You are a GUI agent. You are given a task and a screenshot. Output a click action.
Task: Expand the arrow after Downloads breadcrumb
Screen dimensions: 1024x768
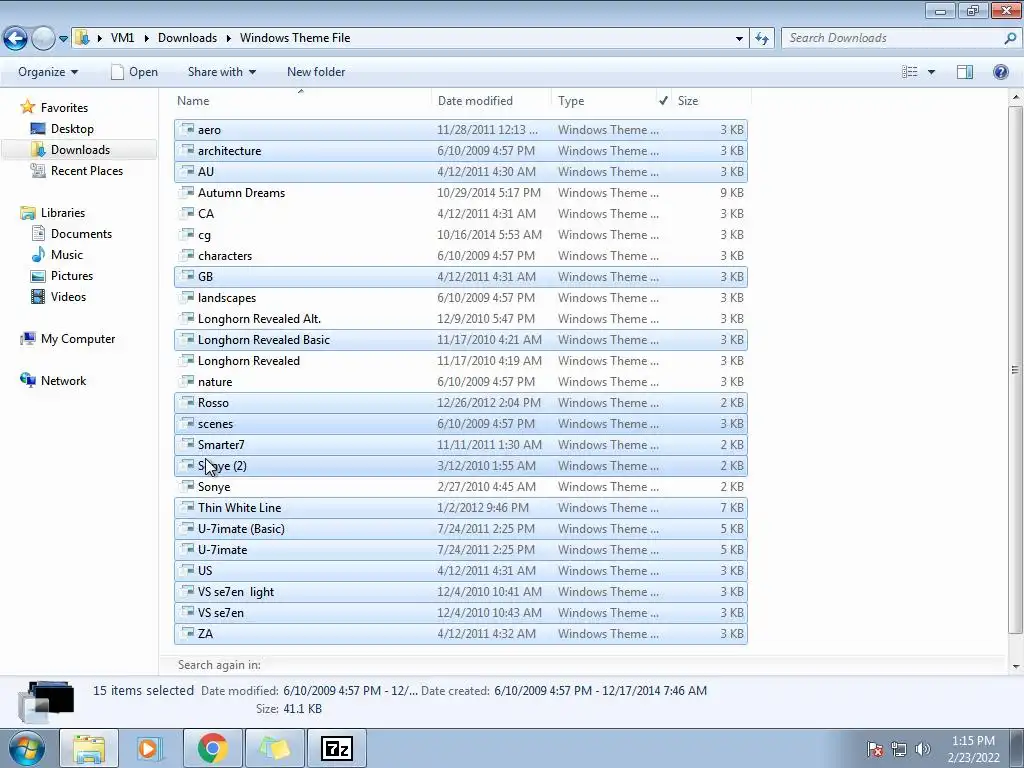click(229, 38)
